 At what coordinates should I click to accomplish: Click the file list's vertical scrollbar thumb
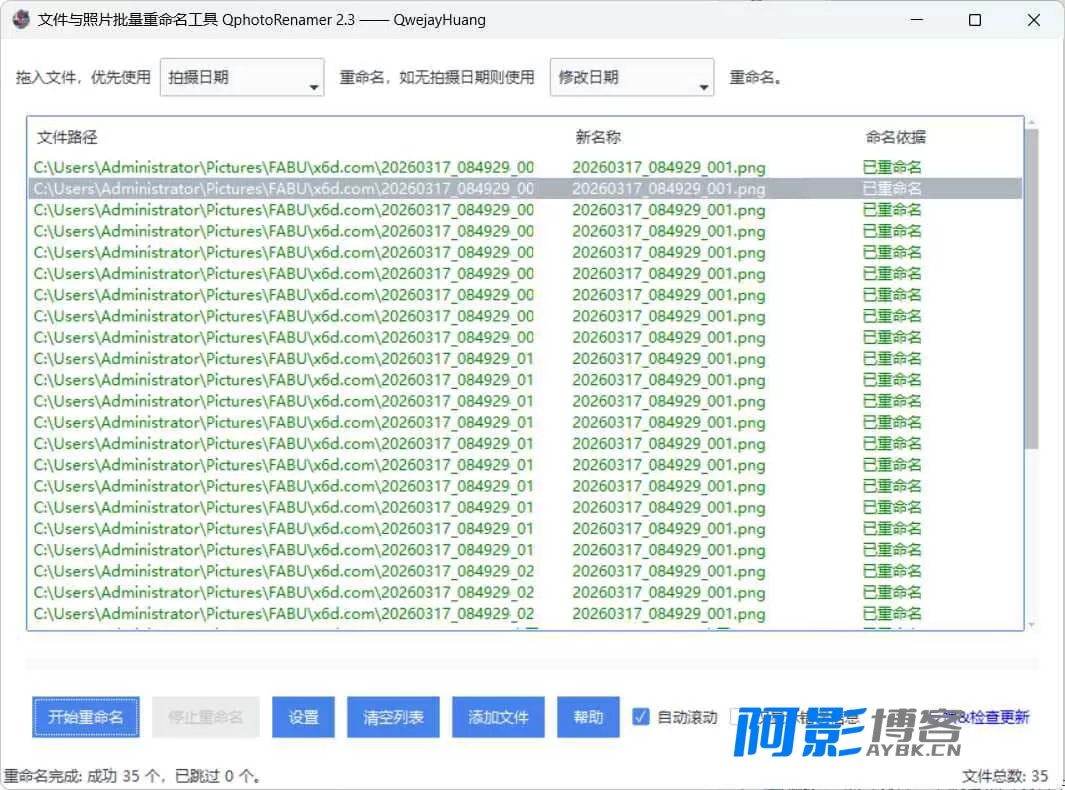click(x=1032, y=289)
